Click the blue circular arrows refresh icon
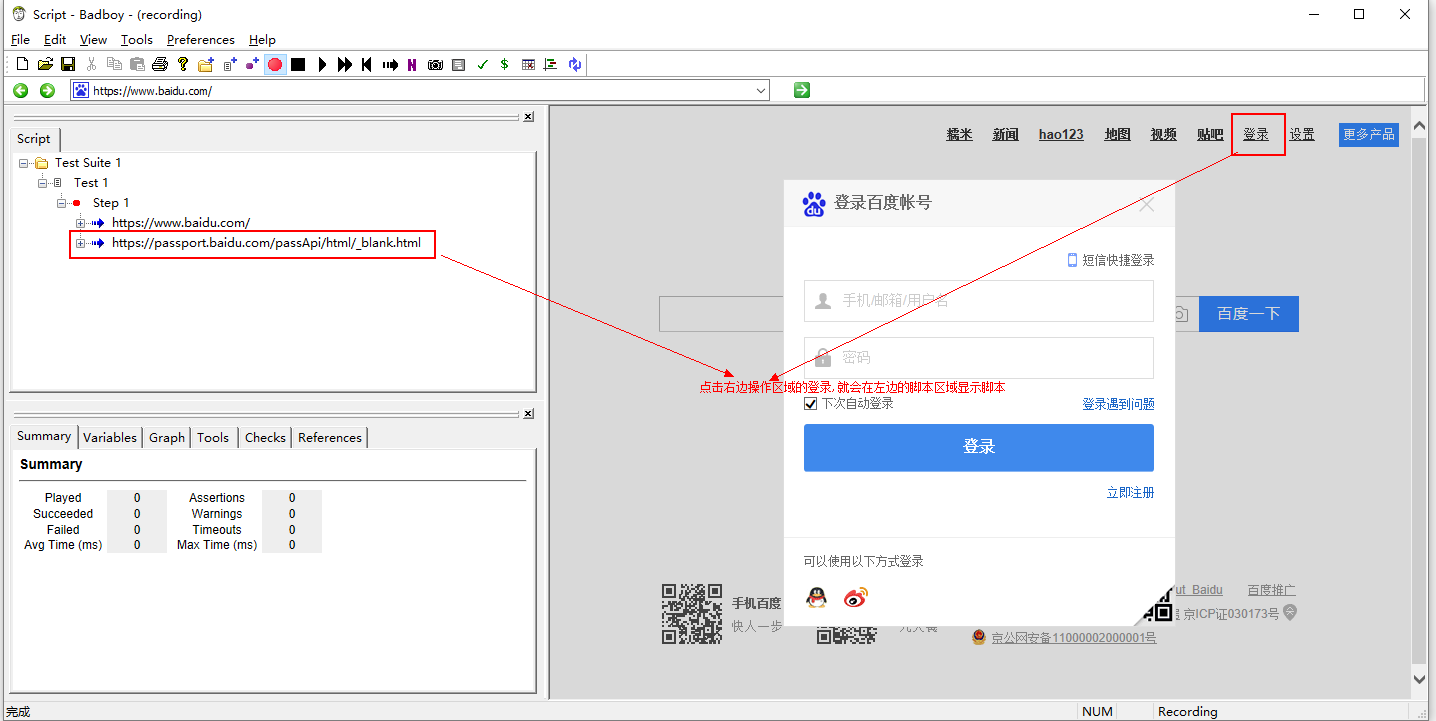Image resolution: width=1436 pixels, height=721 pixels. pos(575,64)
